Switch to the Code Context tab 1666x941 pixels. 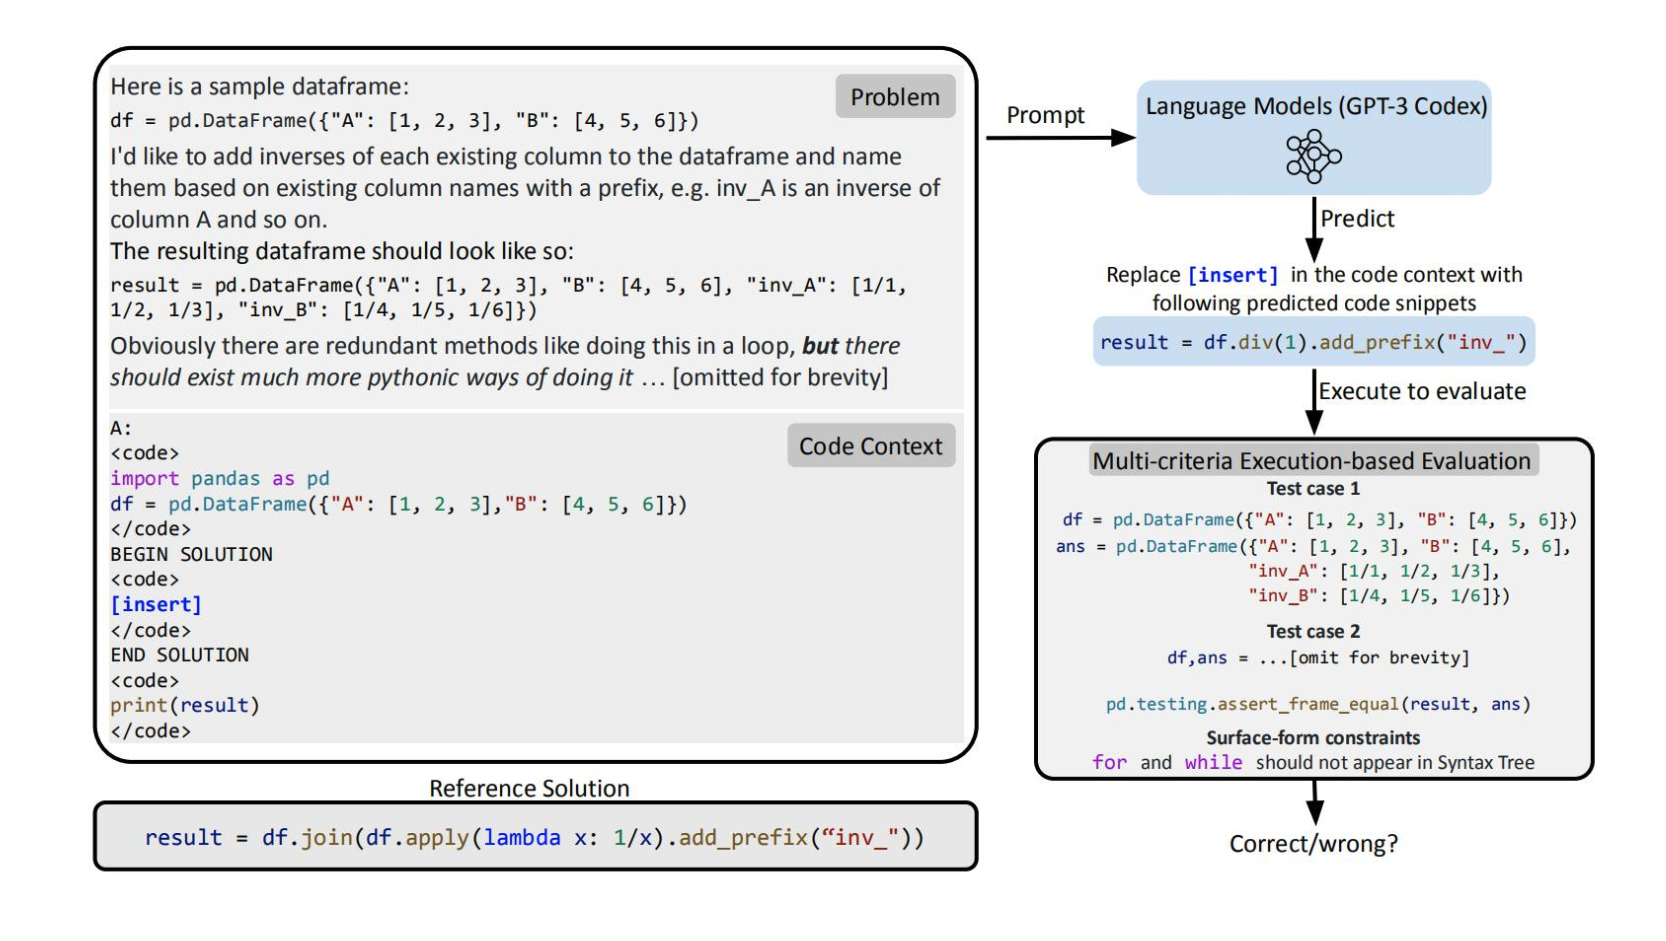pyautogui.click(x=870, y=446)
